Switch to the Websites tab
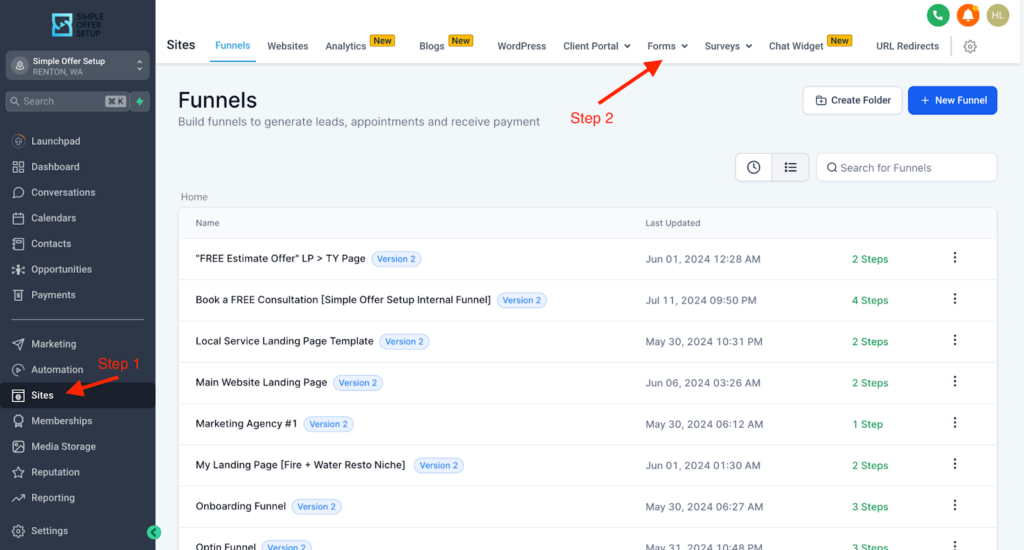Image resolution: width=1024 pixels, height=550 pixels. point(287,46)
